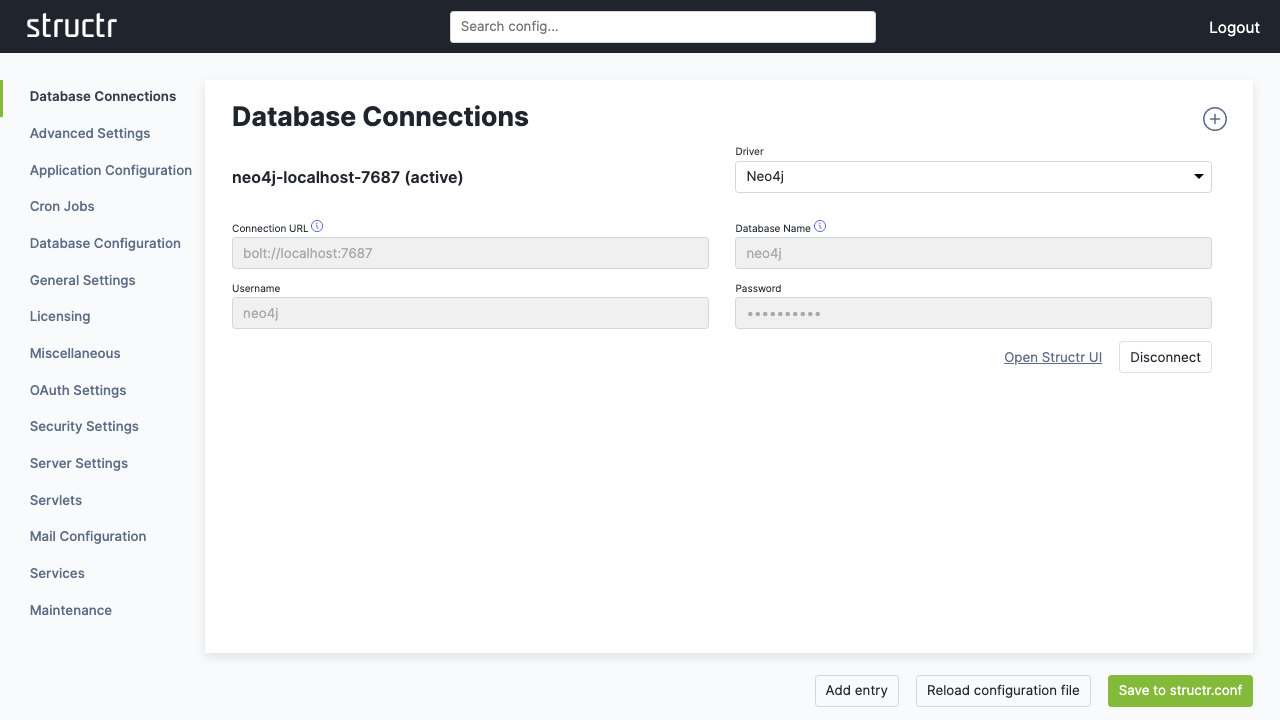Viewport: 1280px width, 720px height.
Task: Select the Security Settings section
Action: point(84,426)
